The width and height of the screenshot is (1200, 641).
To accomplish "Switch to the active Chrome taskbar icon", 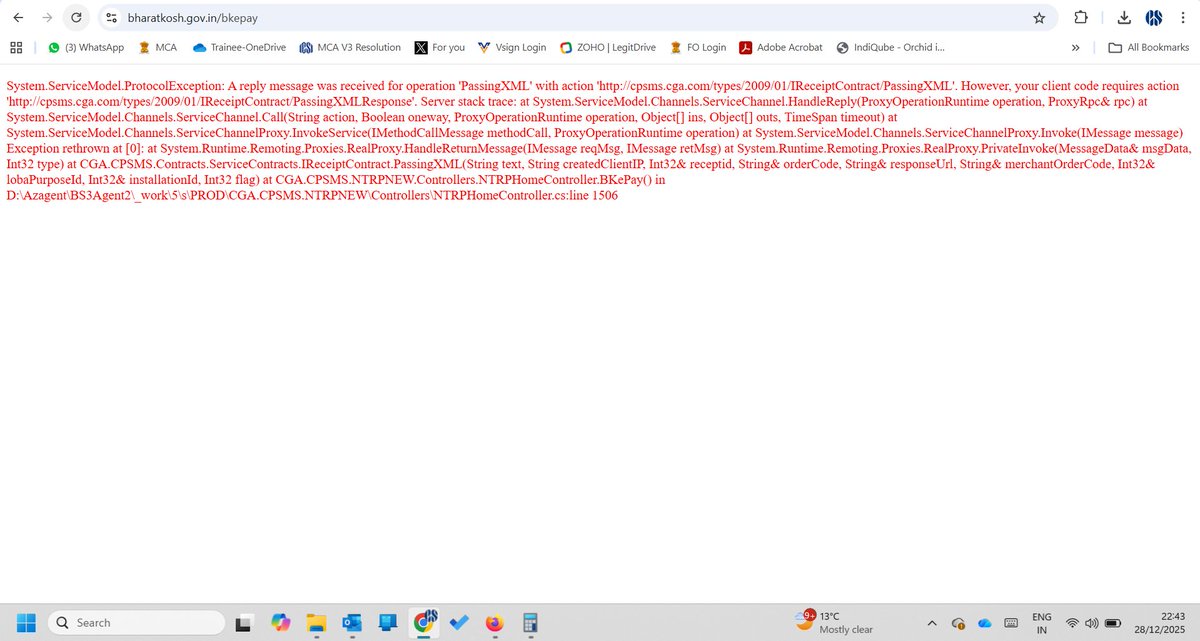I will click(x=424, y=622).
